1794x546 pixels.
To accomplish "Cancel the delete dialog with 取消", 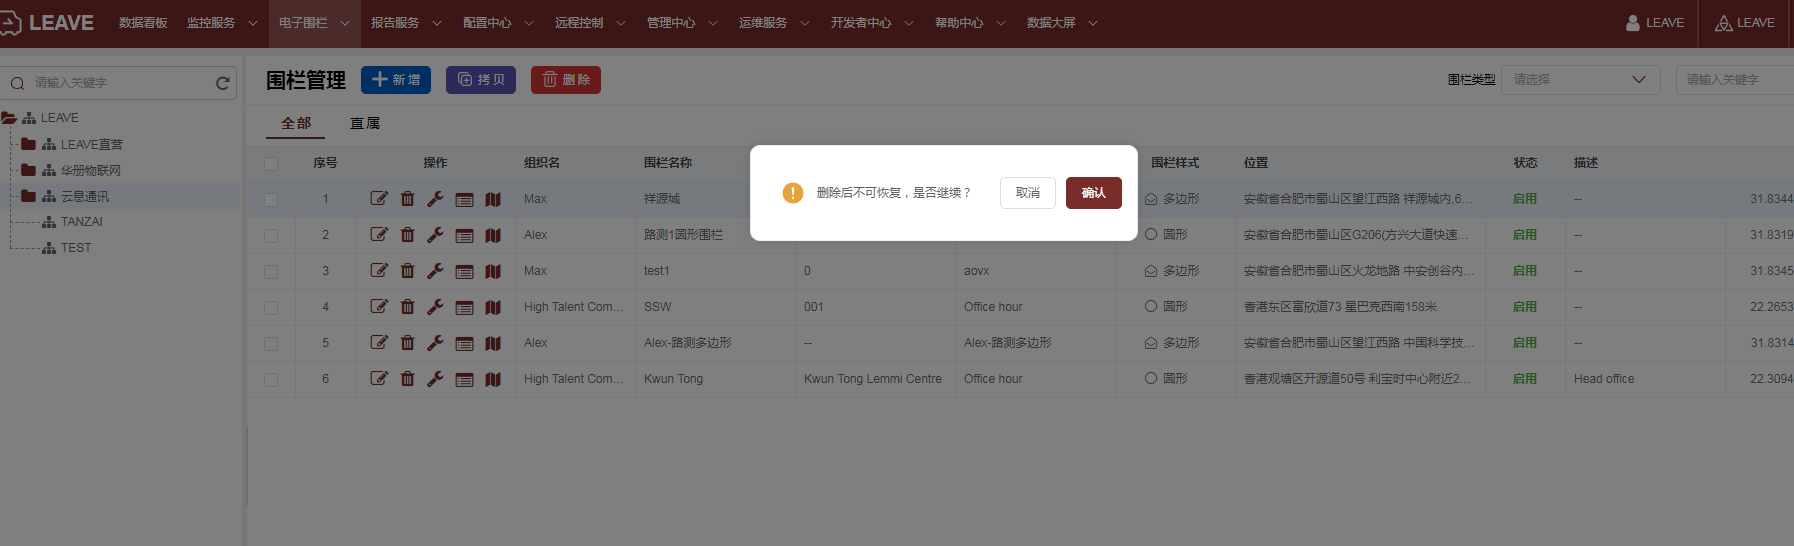I will [x=1027, y=193].
